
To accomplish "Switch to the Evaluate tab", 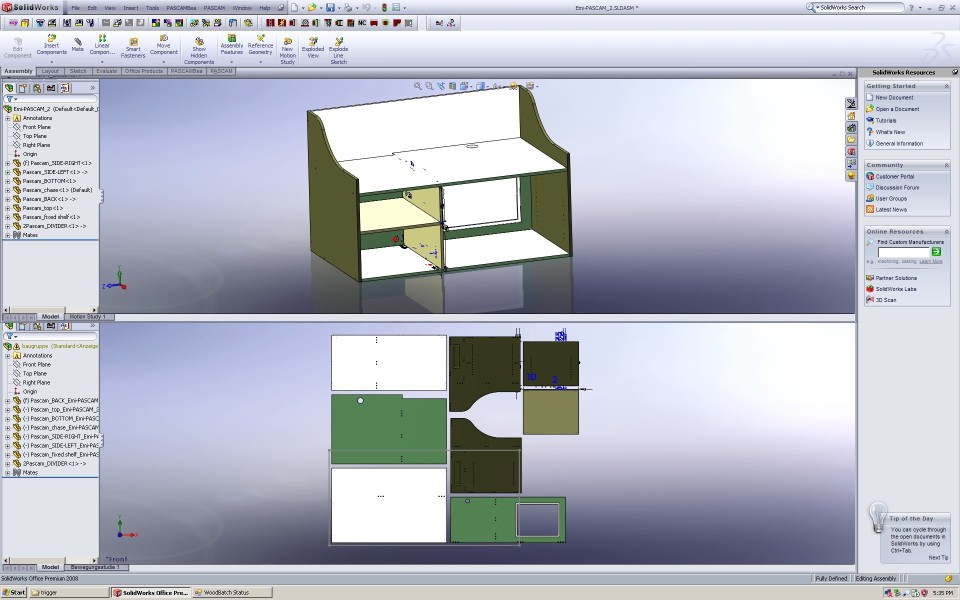I will click(x=107, y=71).
